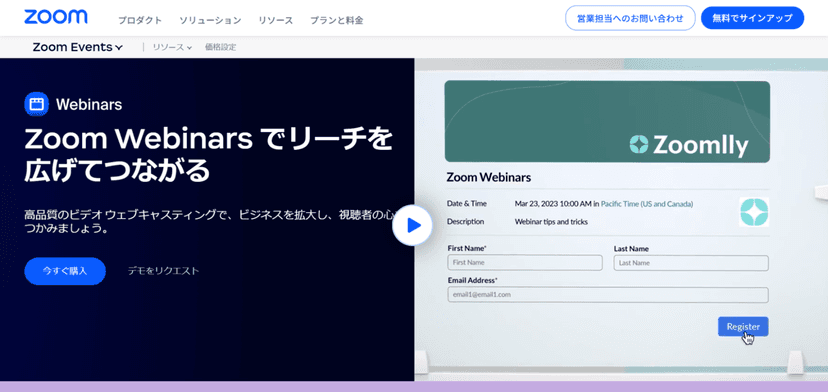Click Pacific Time (US and Canada) link
This screenshot has width=828, height=392.
[x=647, y=203]
